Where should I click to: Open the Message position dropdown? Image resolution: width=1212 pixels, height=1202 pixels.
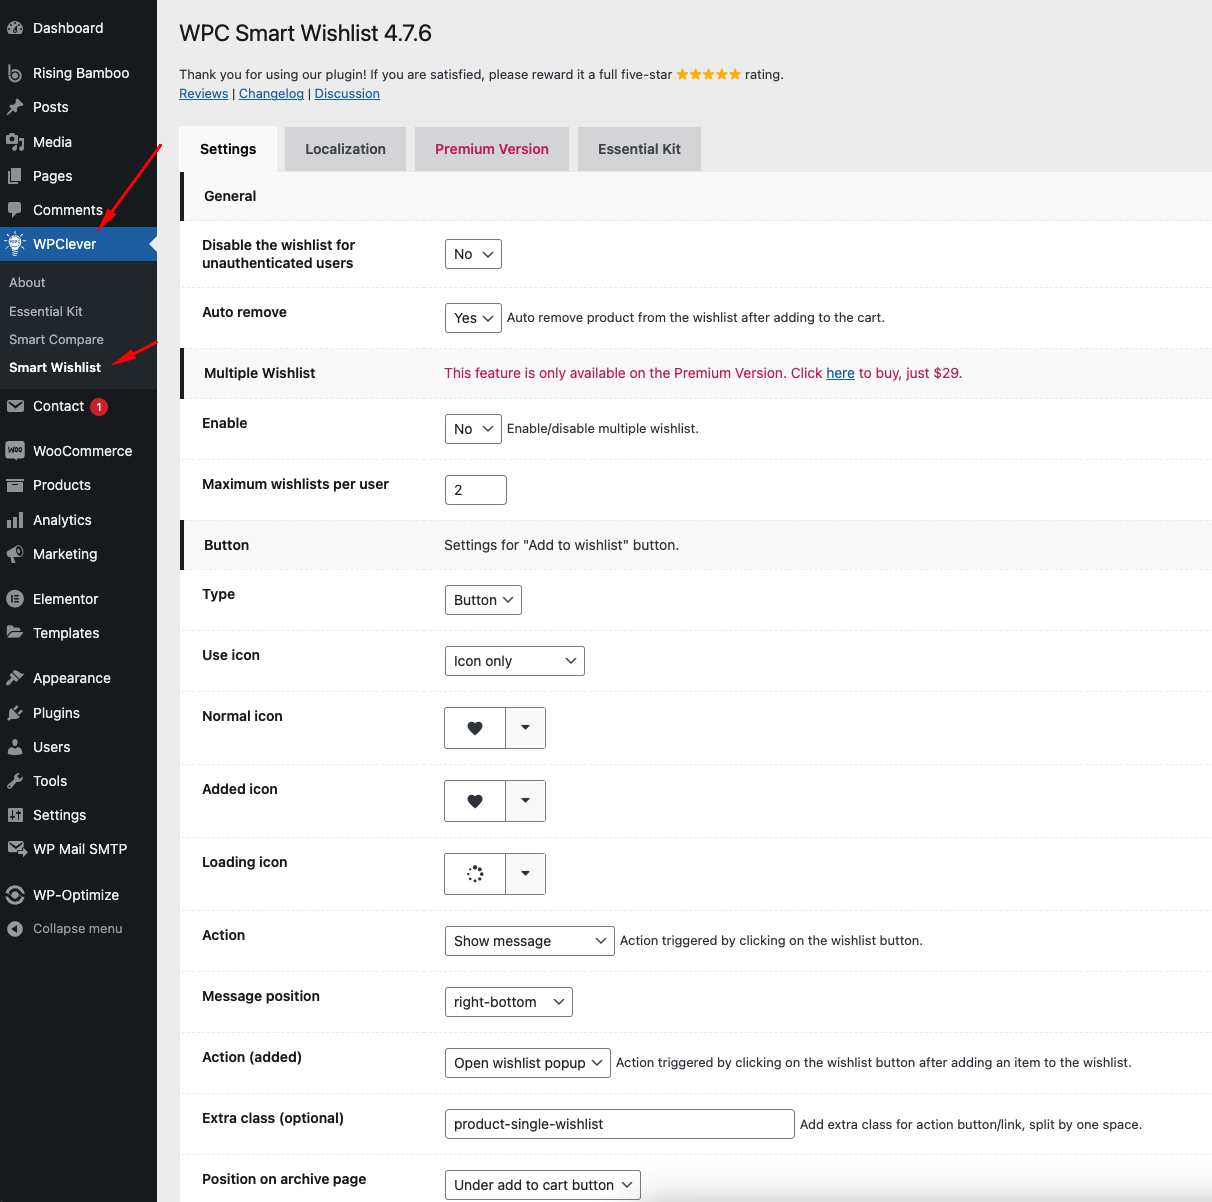coord(509,1002)
